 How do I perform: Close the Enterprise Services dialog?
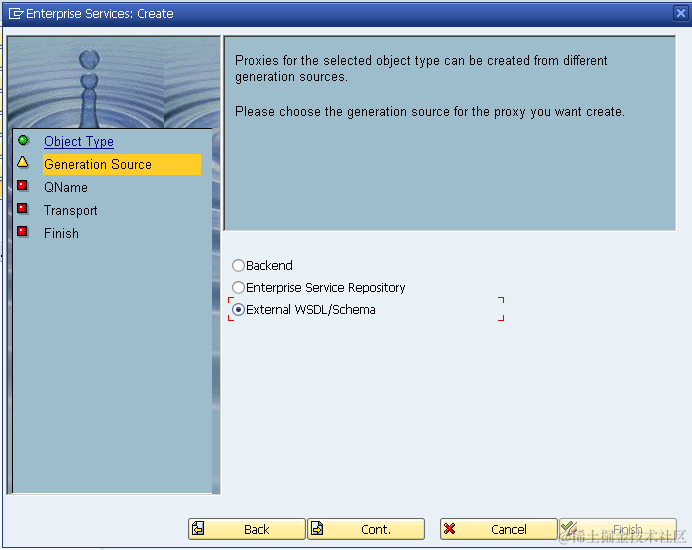click(x=681, y=13)
